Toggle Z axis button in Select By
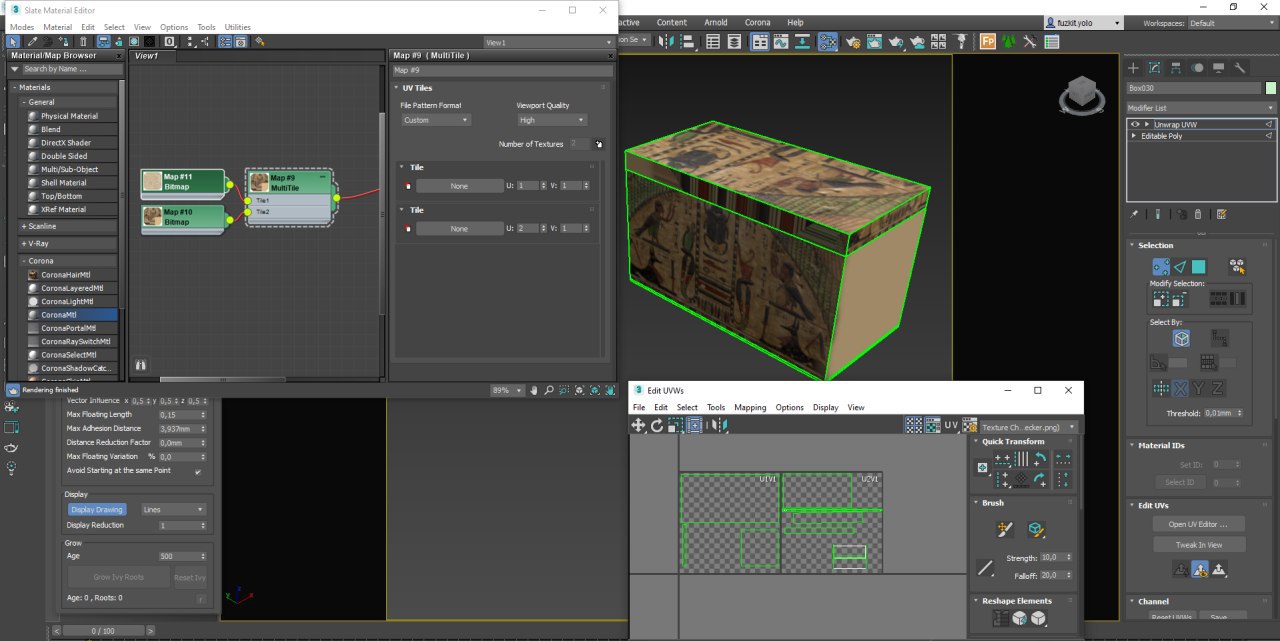The height and width of the screenshot is (641, 1280). [1217, 388]
